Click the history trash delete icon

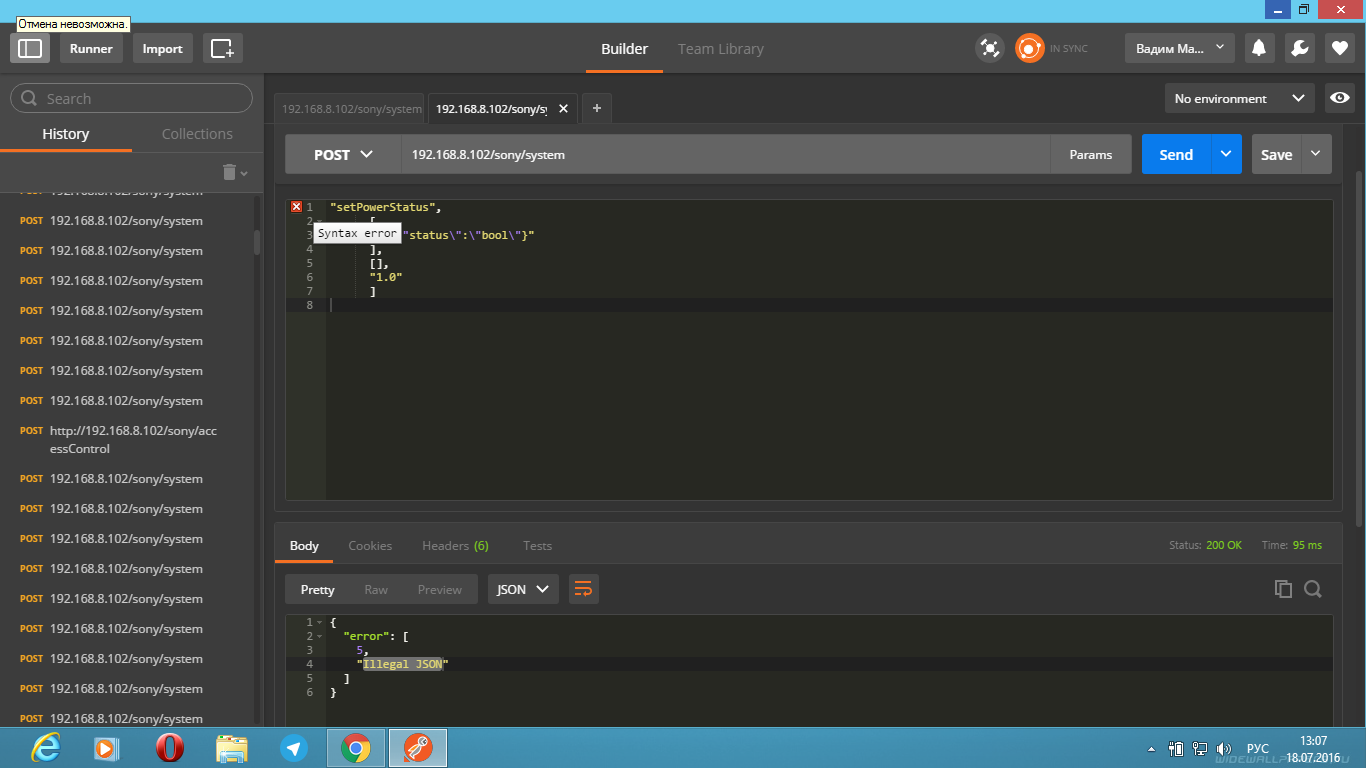(x=230, y=172)
